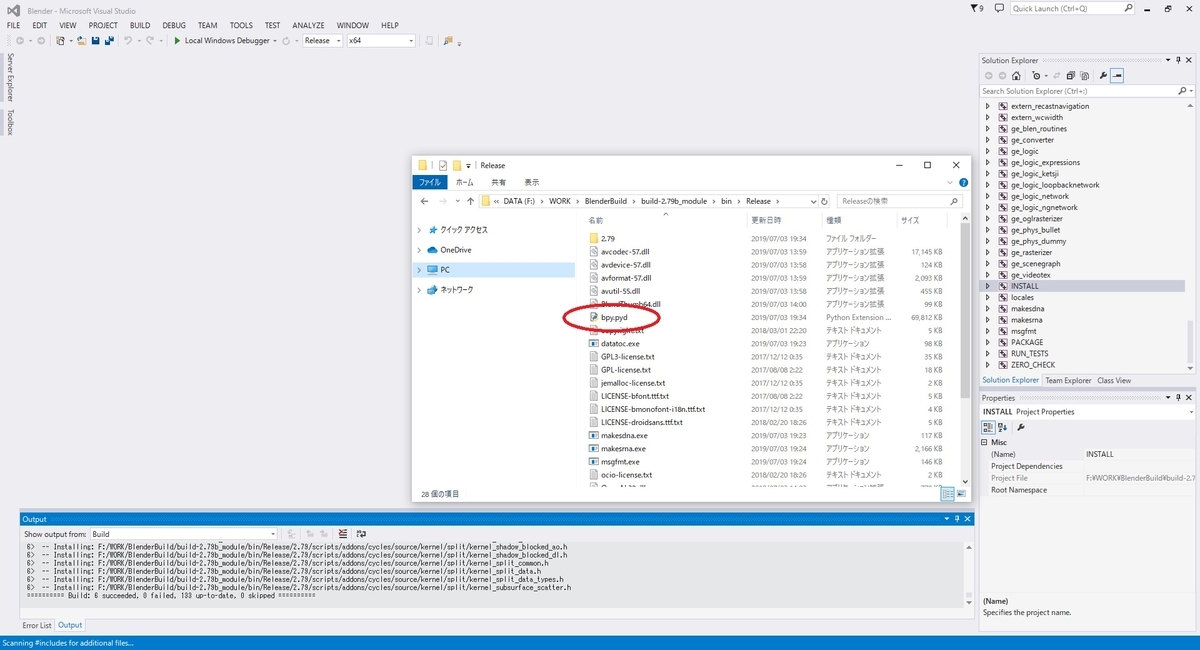The height and width of the screenshot is (650, 1200).
Task: Click the Home icon in Solution Explorer
Action: [1017, 76]
